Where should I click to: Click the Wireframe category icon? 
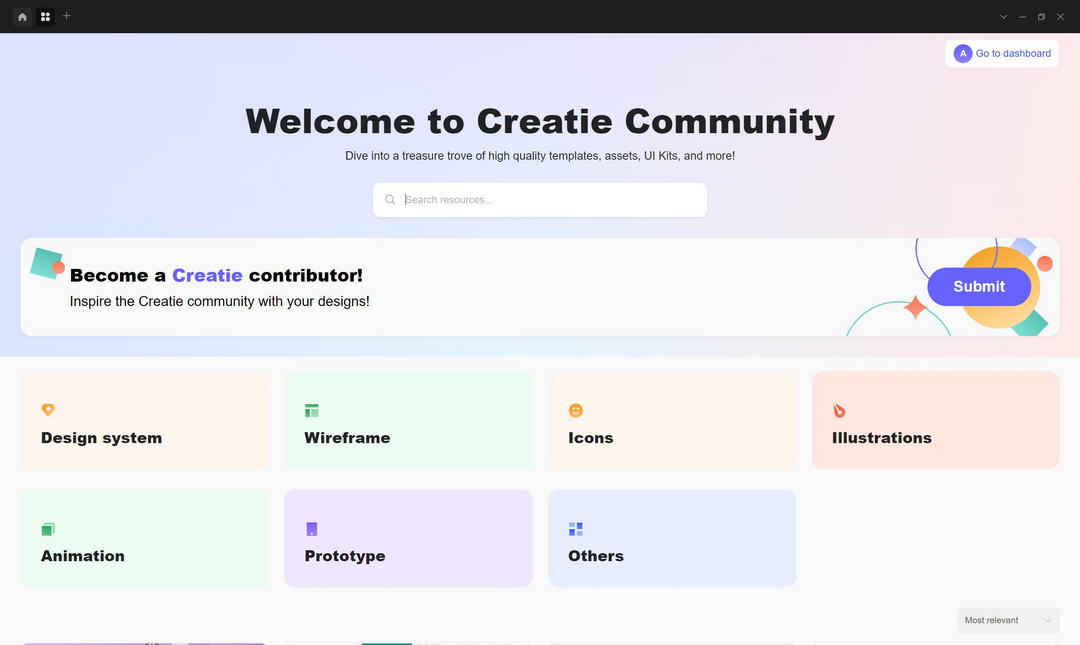[x=312, y=409]
